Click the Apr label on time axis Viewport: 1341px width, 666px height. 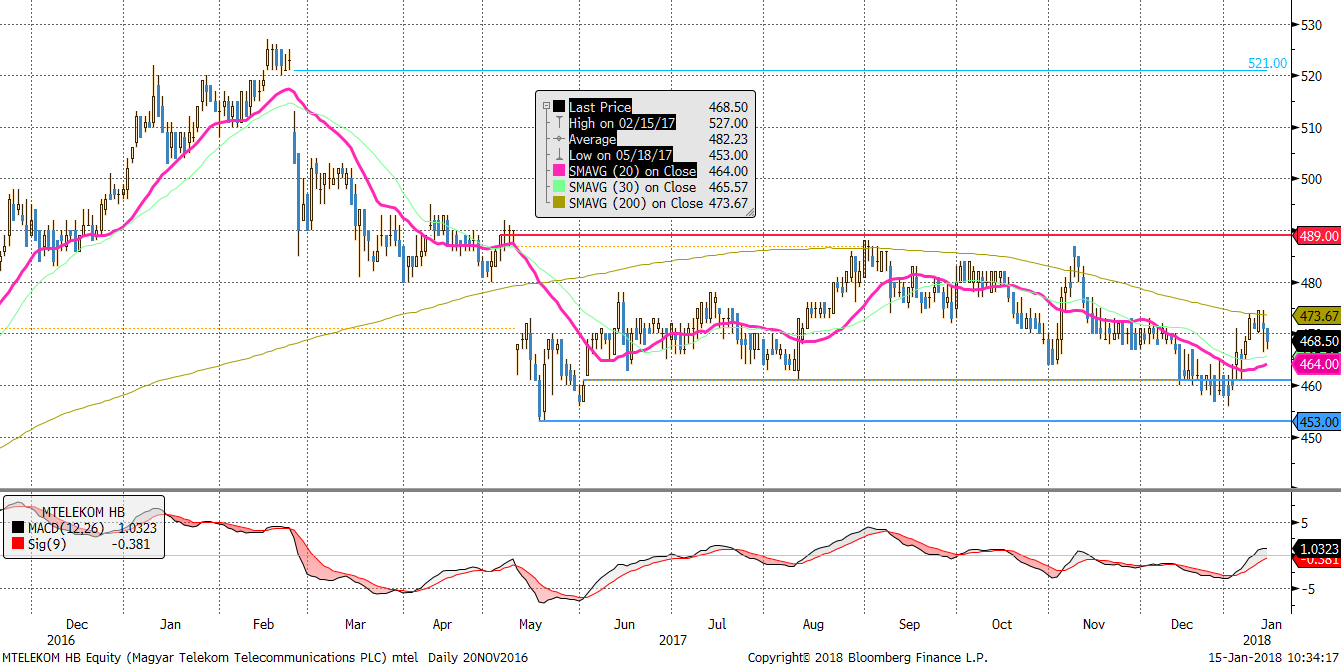pyautogui.click(x=443, y=624)
